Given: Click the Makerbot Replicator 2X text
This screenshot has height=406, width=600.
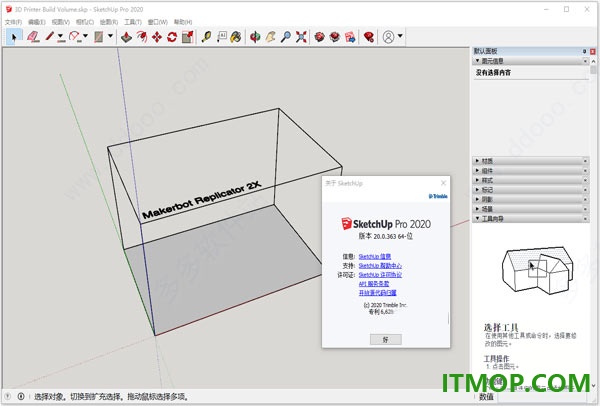Looking at the screenshot, I should (201, 200).
